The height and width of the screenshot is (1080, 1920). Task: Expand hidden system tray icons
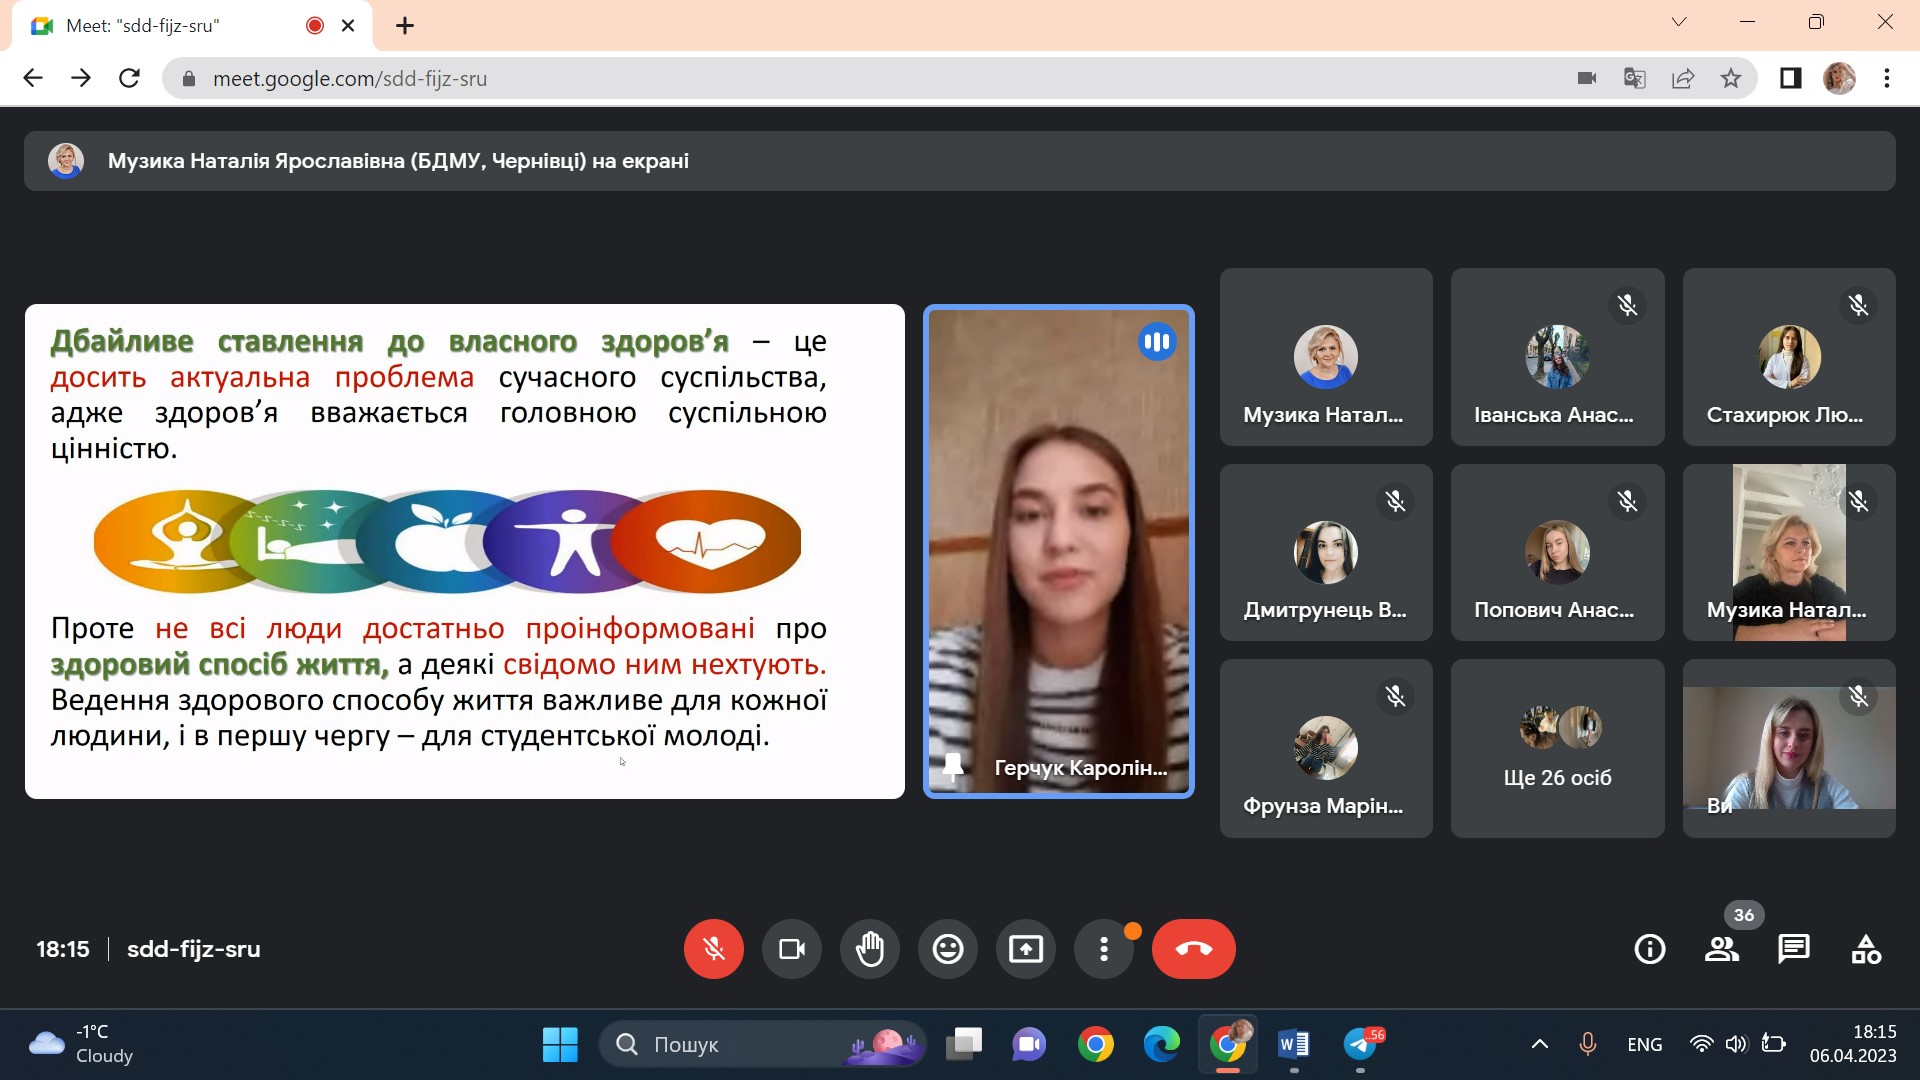[x=1539, y=1044]
